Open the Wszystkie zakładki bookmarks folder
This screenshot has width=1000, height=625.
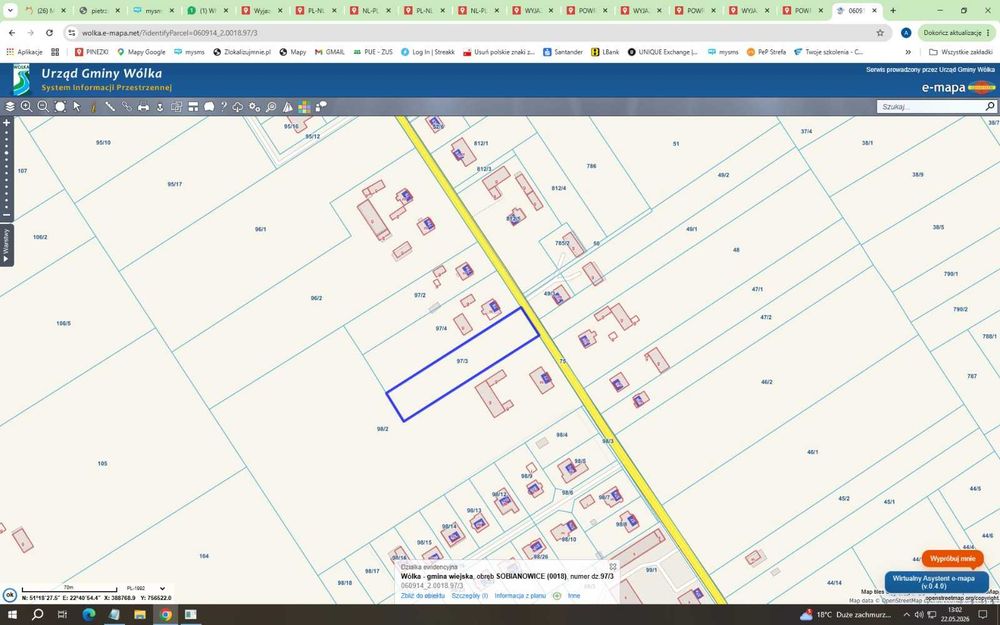[x=961, y=52]
